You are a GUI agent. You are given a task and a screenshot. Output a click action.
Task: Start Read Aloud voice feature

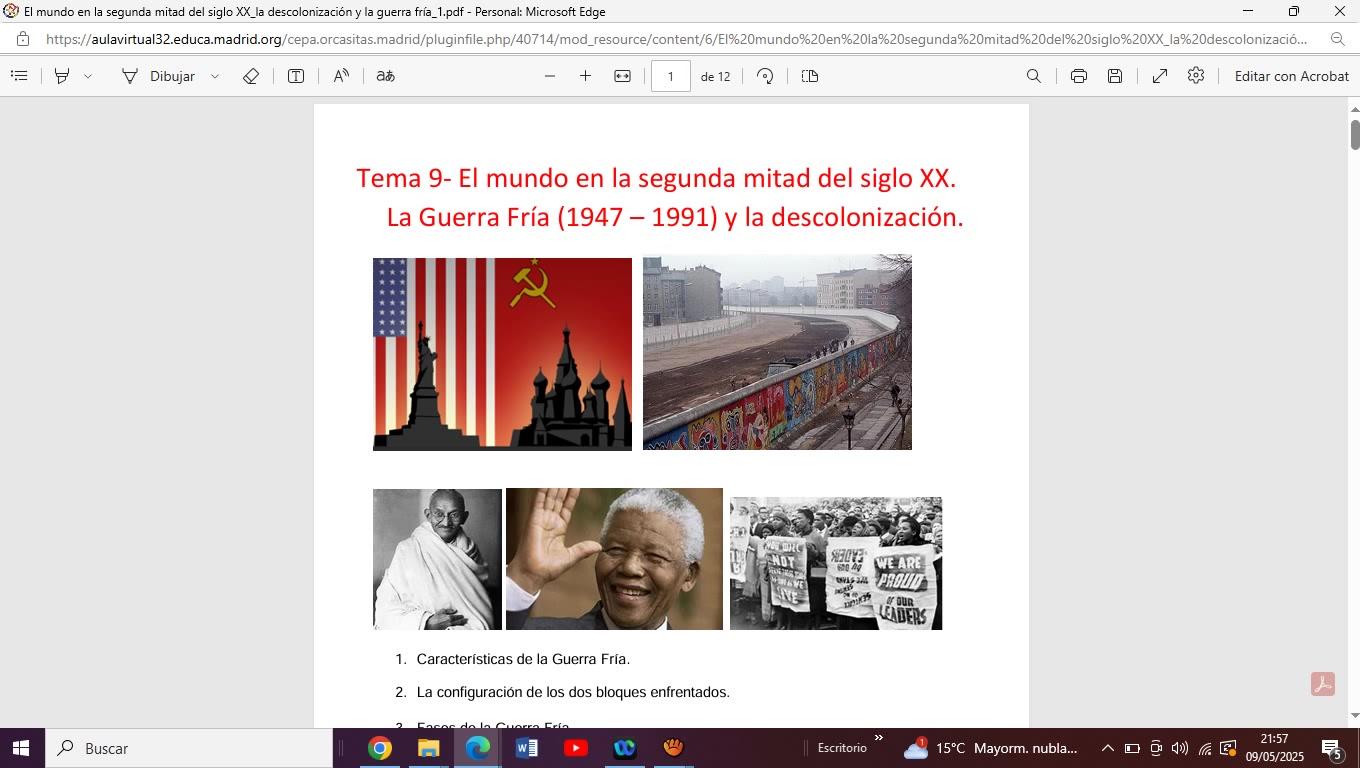pos(341,76)
